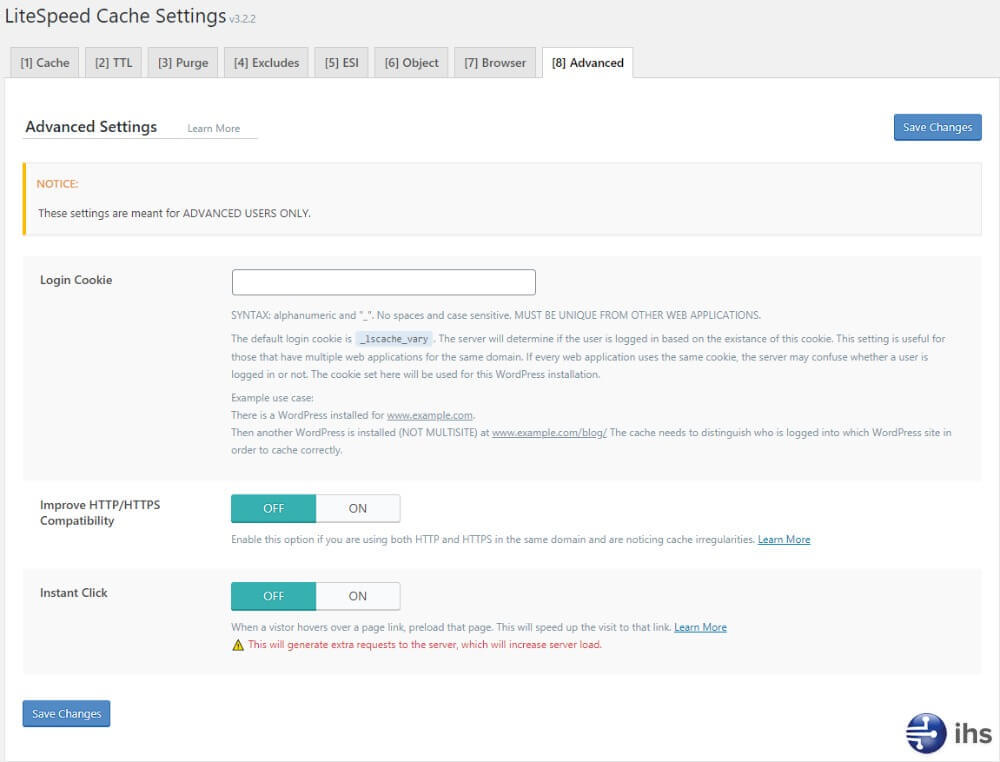Click the top Save Changes button
Viewport: 1000px width, 762px height.
(x=938, y=127)
